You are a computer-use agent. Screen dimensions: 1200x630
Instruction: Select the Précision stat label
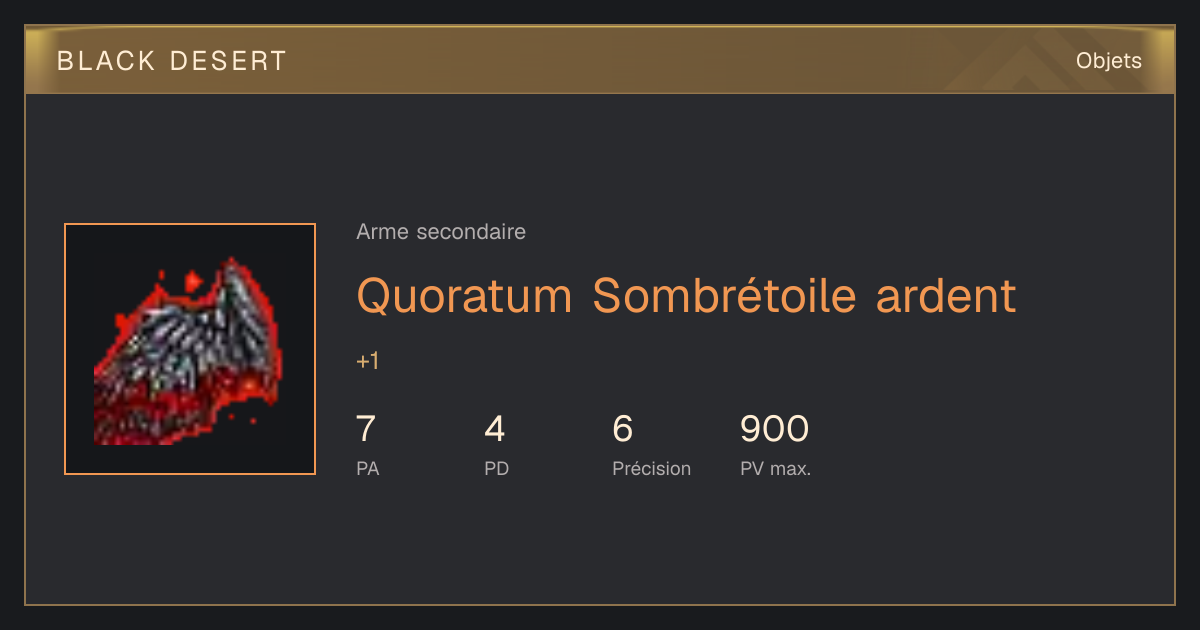pyautogui.click(x=651, y=468)
